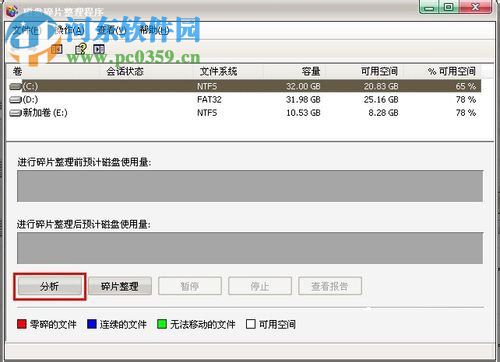This screenshot has width=500, height=362.
Task: Click the greyed-out 暂停 button
Action: point(190,286)
